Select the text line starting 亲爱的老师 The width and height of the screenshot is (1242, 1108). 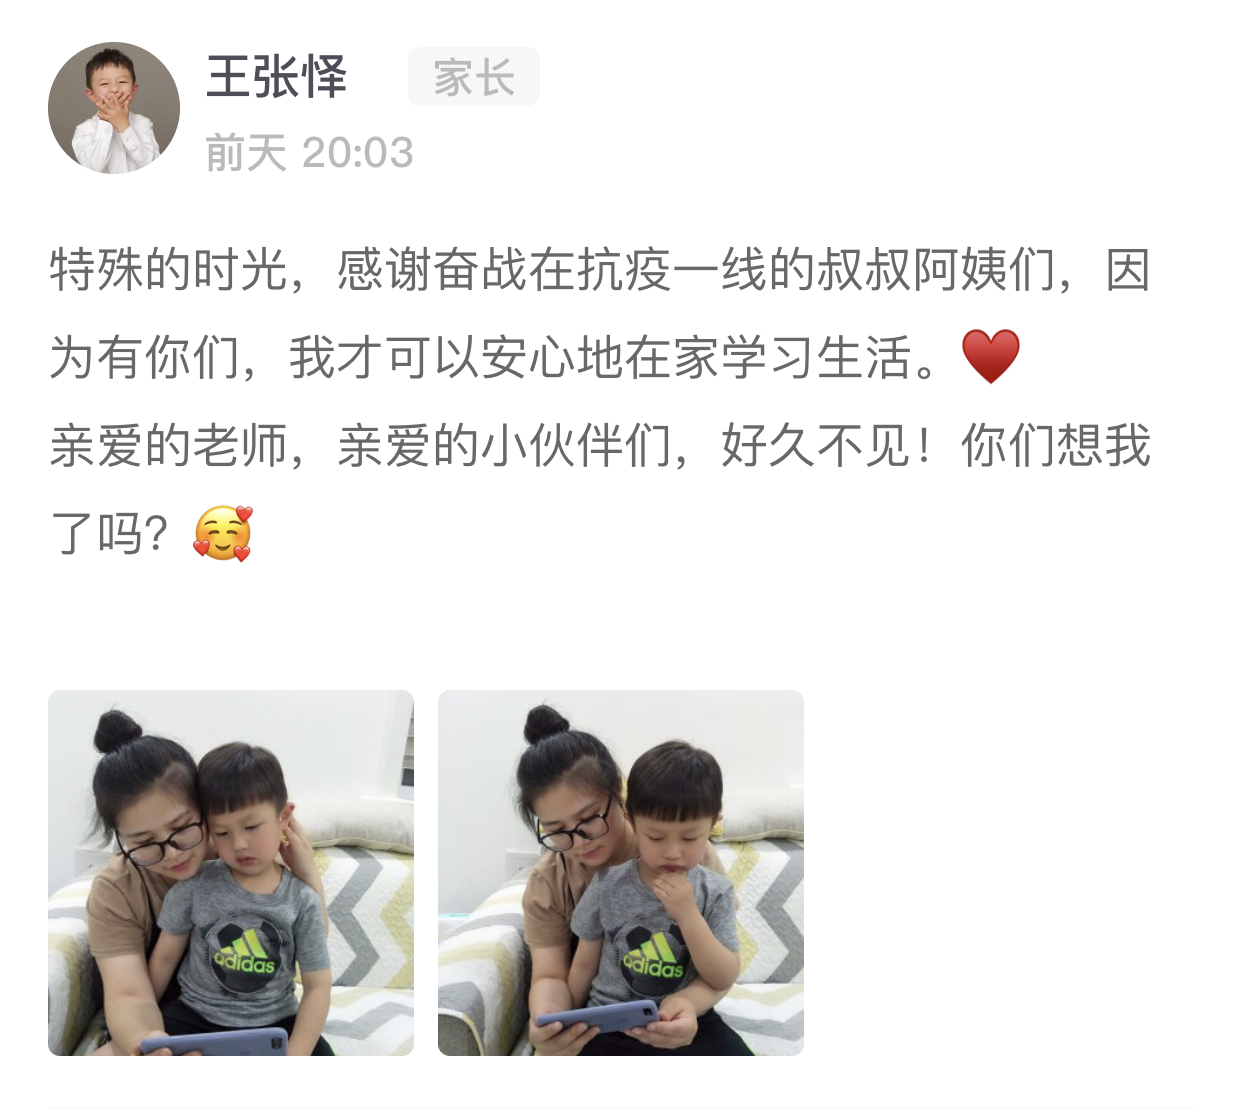pos(600,445)
